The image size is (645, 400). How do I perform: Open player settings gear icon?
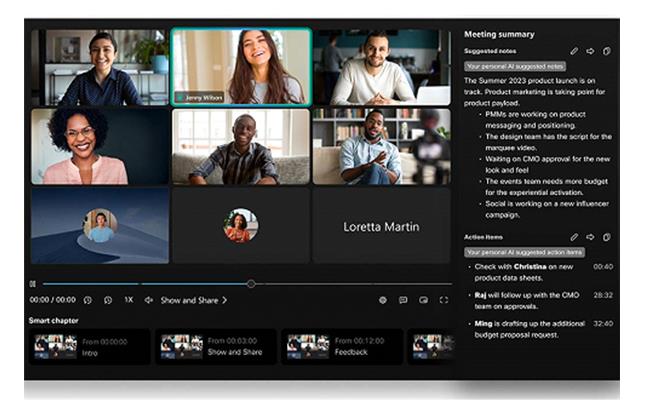point(383,300)
